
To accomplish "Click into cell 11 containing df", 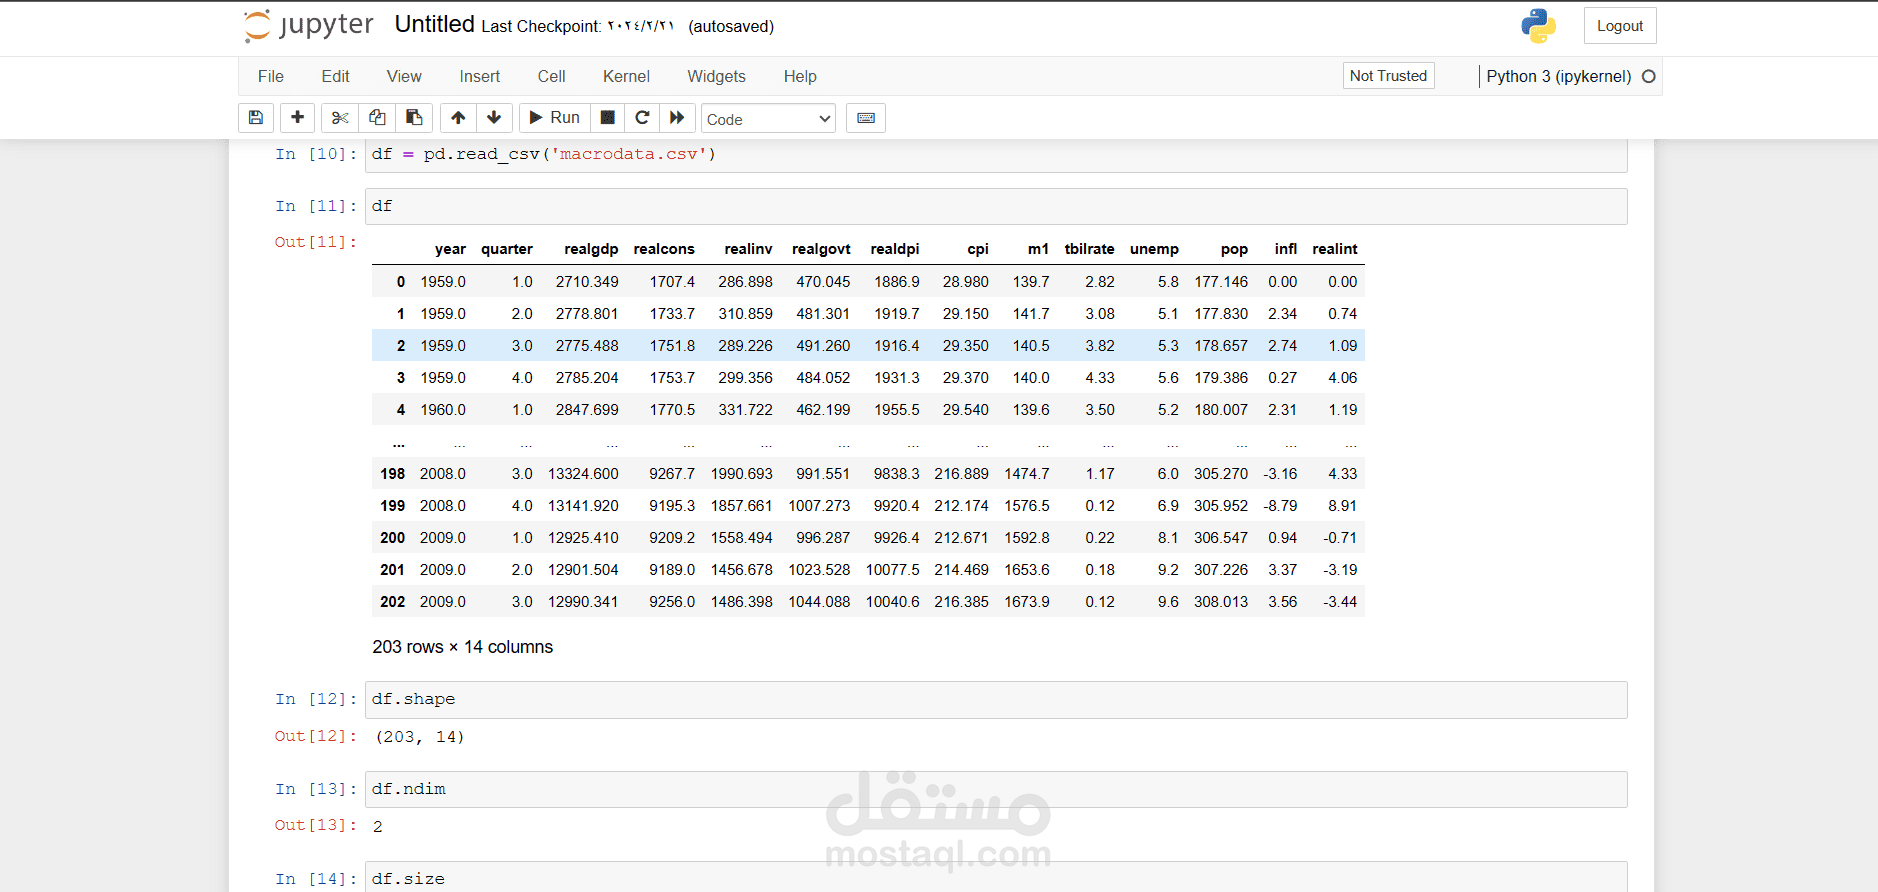I will click(996, 206).
